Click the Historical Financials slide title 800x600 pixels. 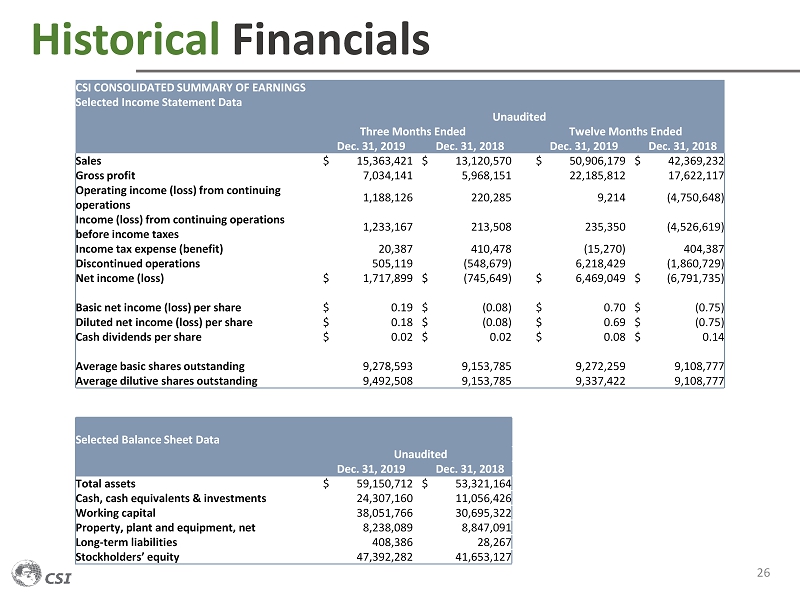[x=231, y=39]
